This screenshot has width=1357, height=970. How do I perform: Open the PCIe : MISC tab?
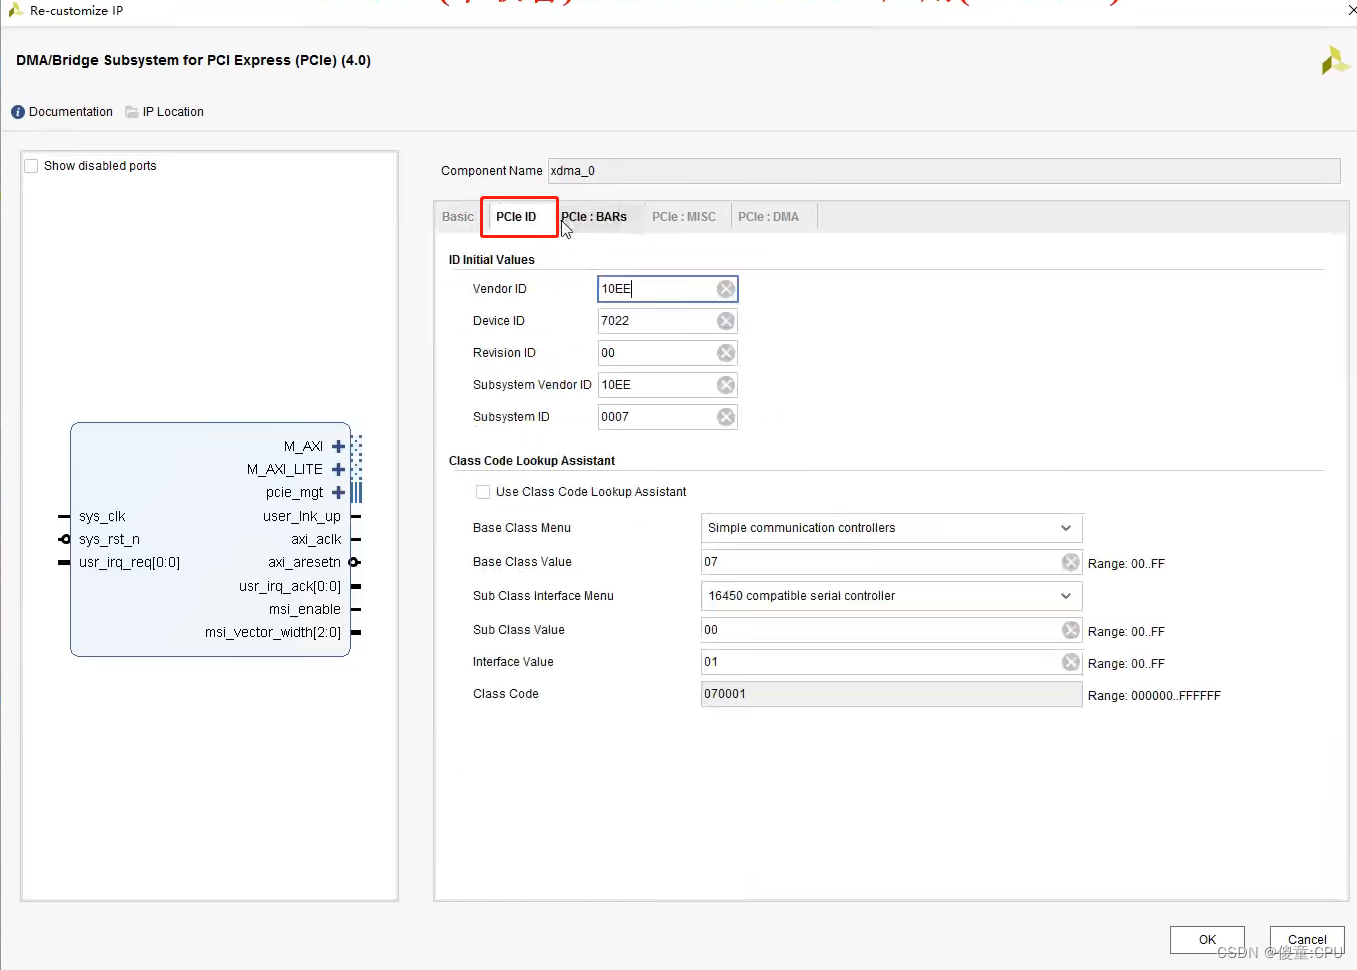684,217
